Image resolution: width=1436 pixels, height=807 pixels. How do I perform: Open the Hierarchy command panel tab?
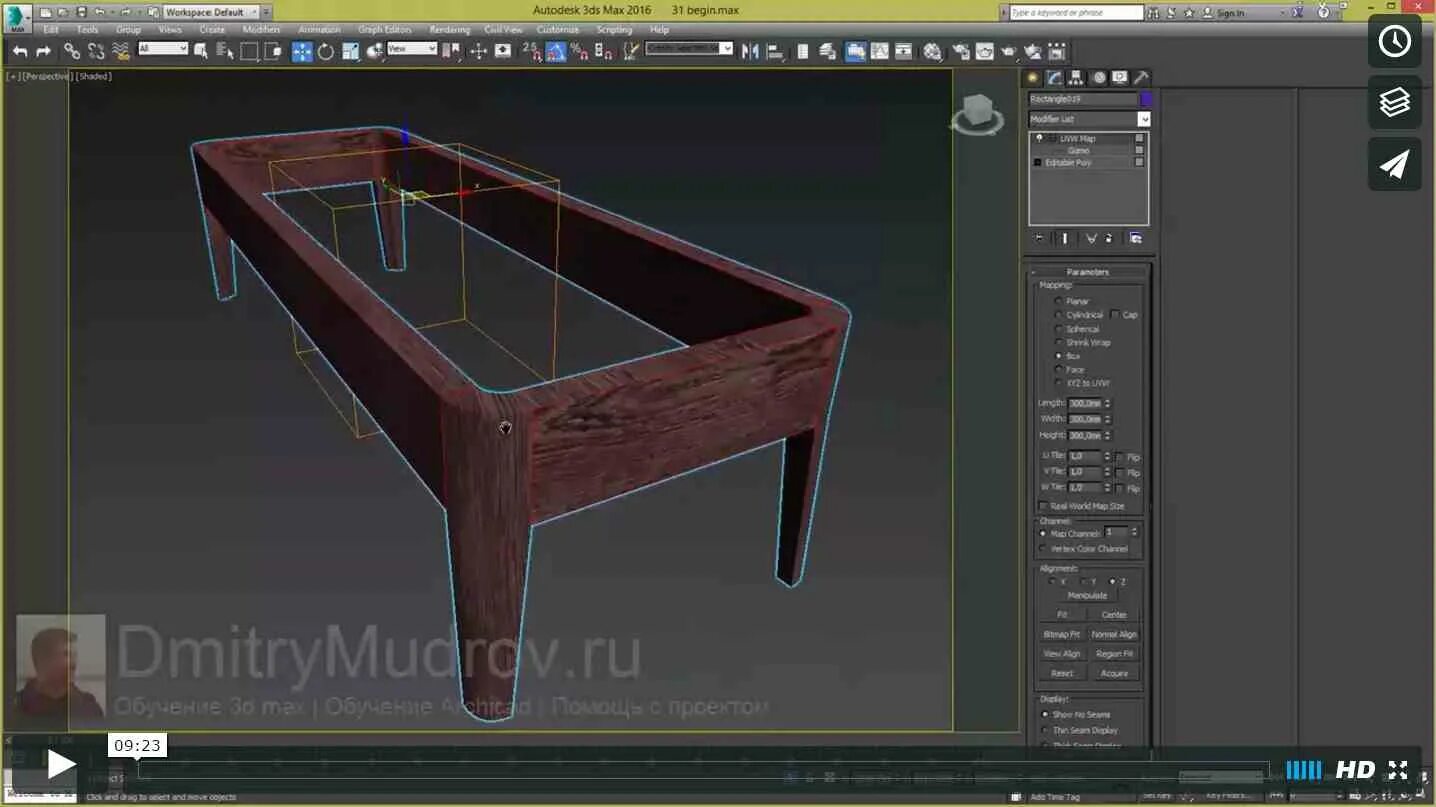1076,77
